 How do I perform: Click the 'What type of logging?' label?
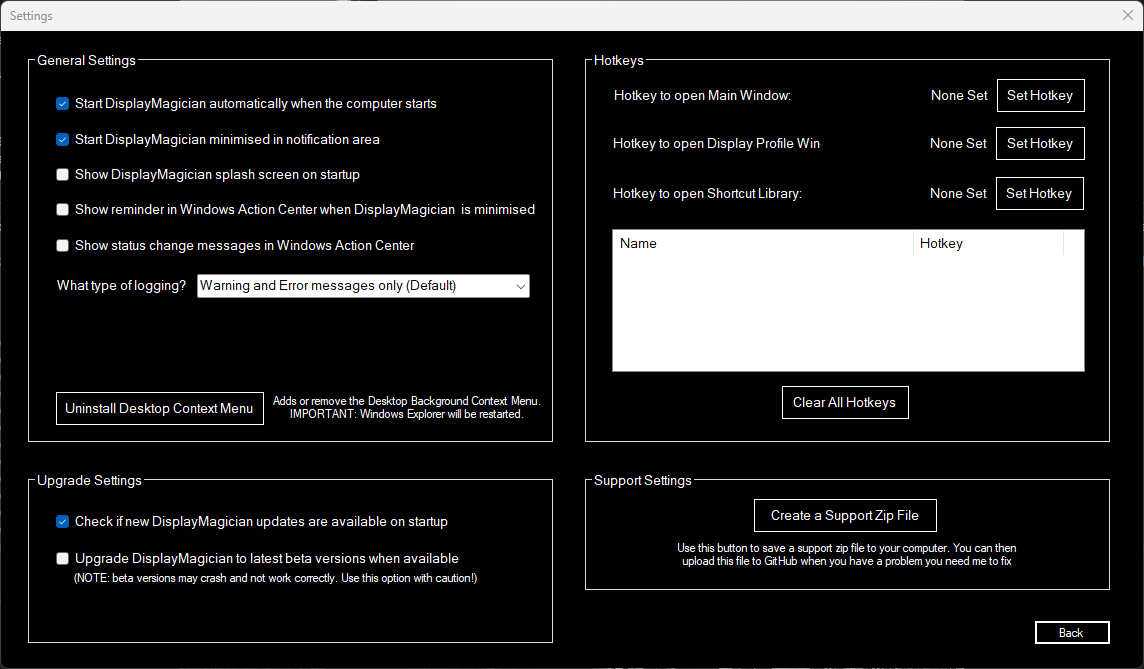click(121, 286)
